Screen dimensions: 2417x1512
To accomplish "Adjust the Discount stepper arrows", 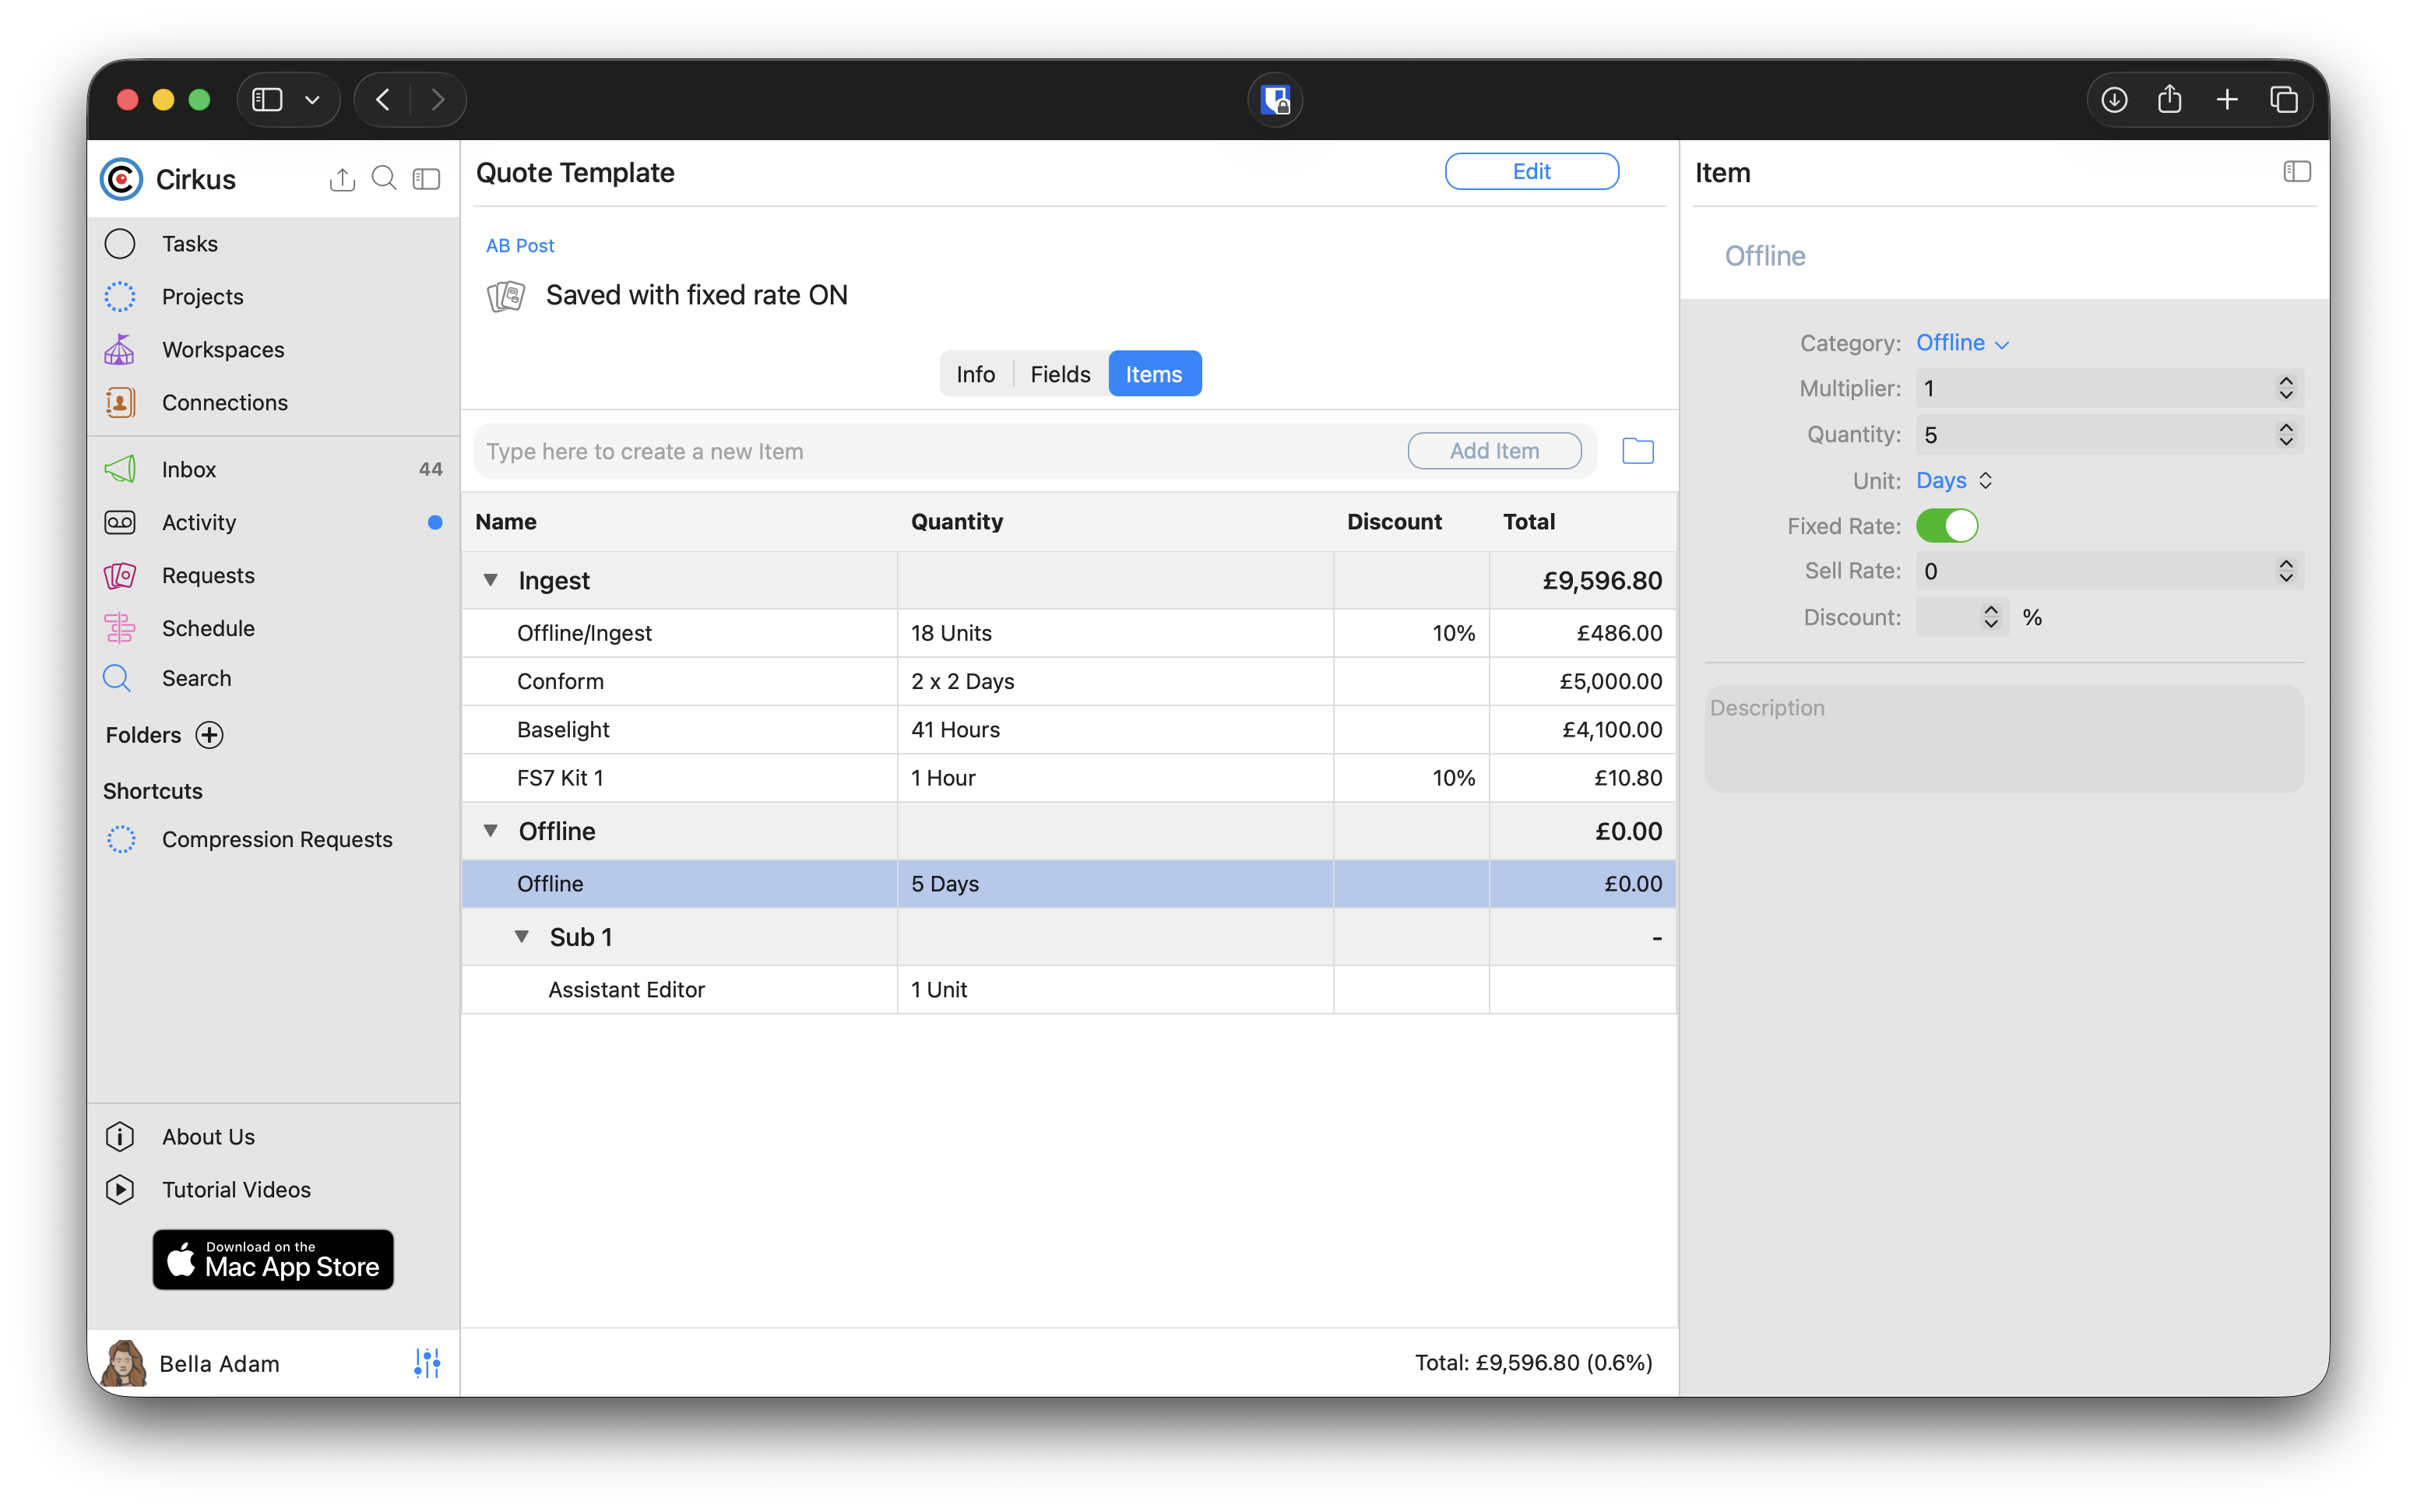I will [x=1991, y=617].
